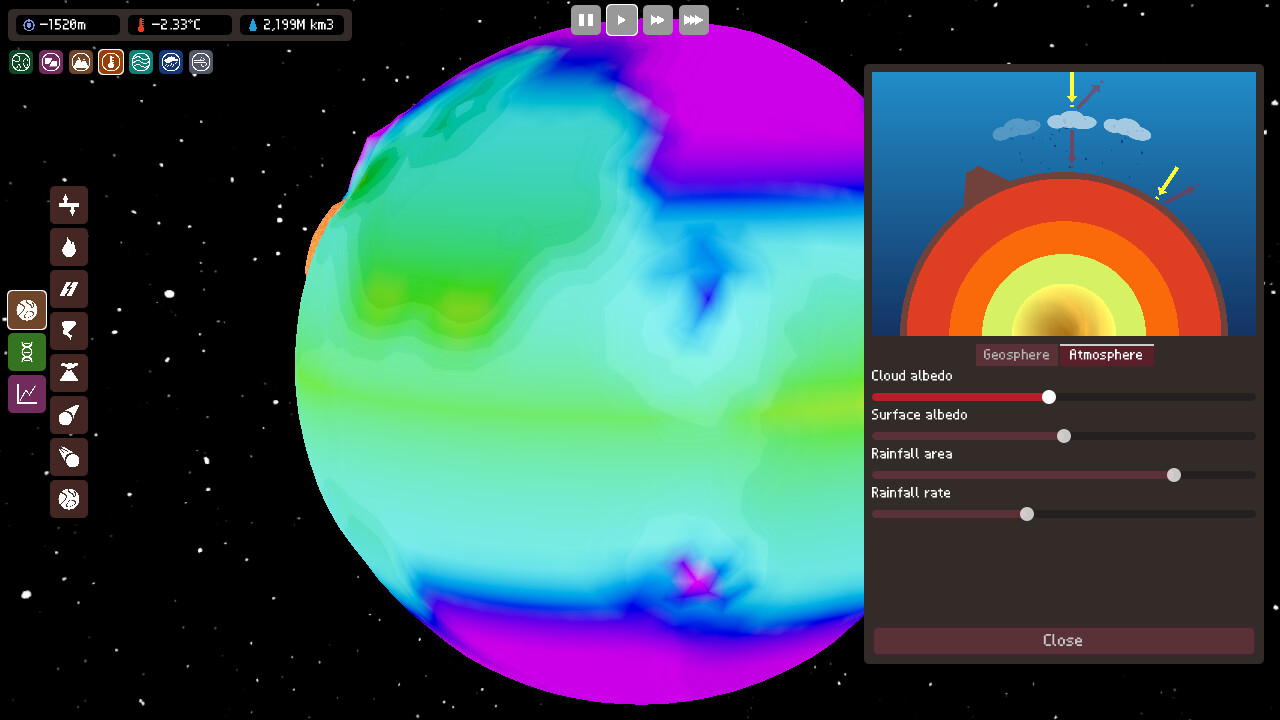This screenshot has height=720, width=1280.
Task: Toggle the temperature overlay
Action: coord(110,62)
